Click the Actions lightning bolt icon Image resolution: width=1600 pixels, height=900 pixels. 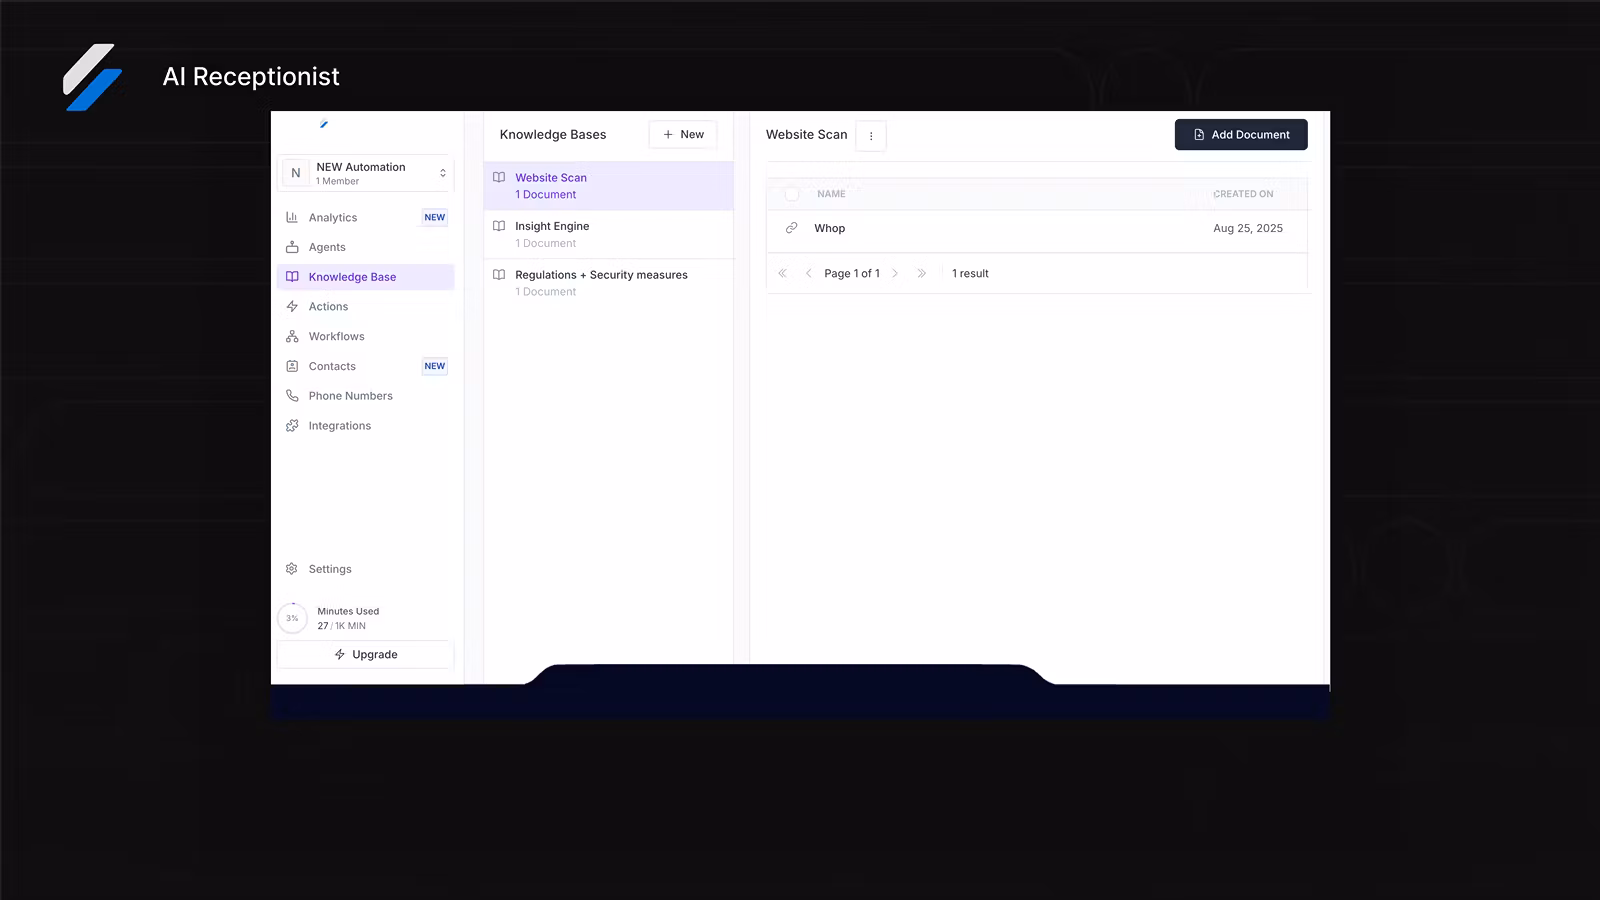292,307
